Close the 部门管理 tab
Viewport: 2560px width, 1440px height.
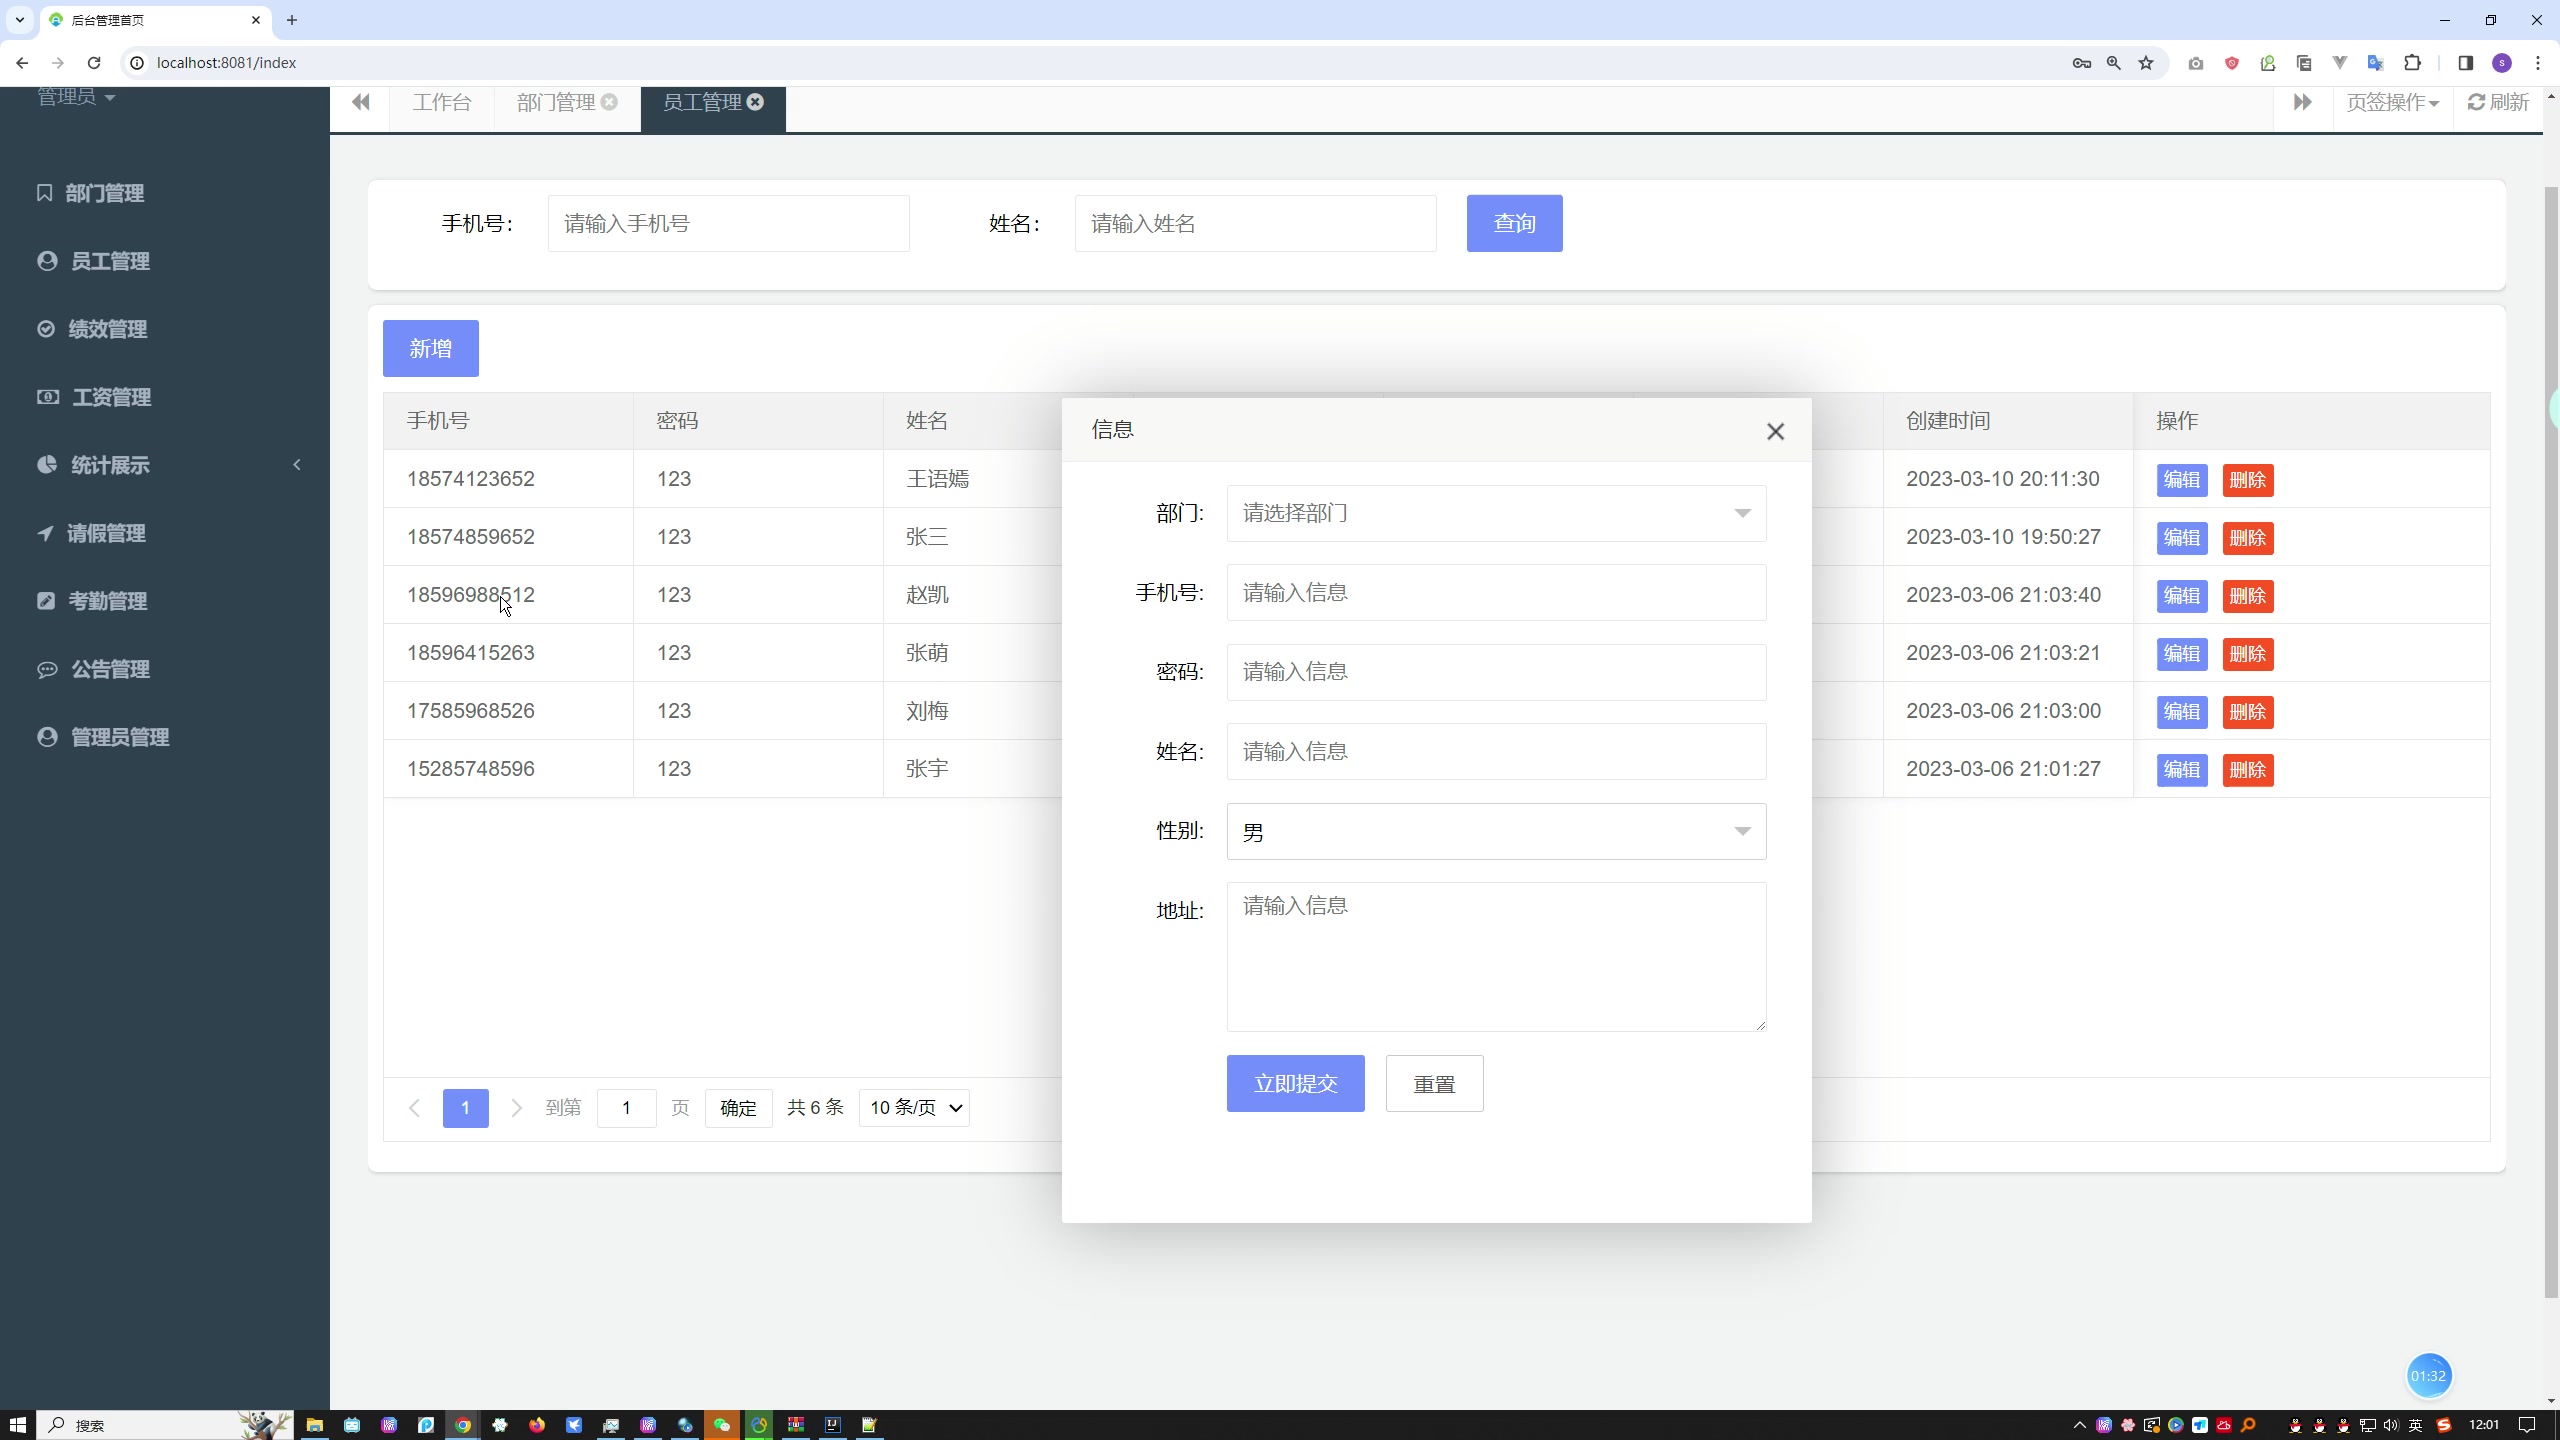click(x=609, y=102)
